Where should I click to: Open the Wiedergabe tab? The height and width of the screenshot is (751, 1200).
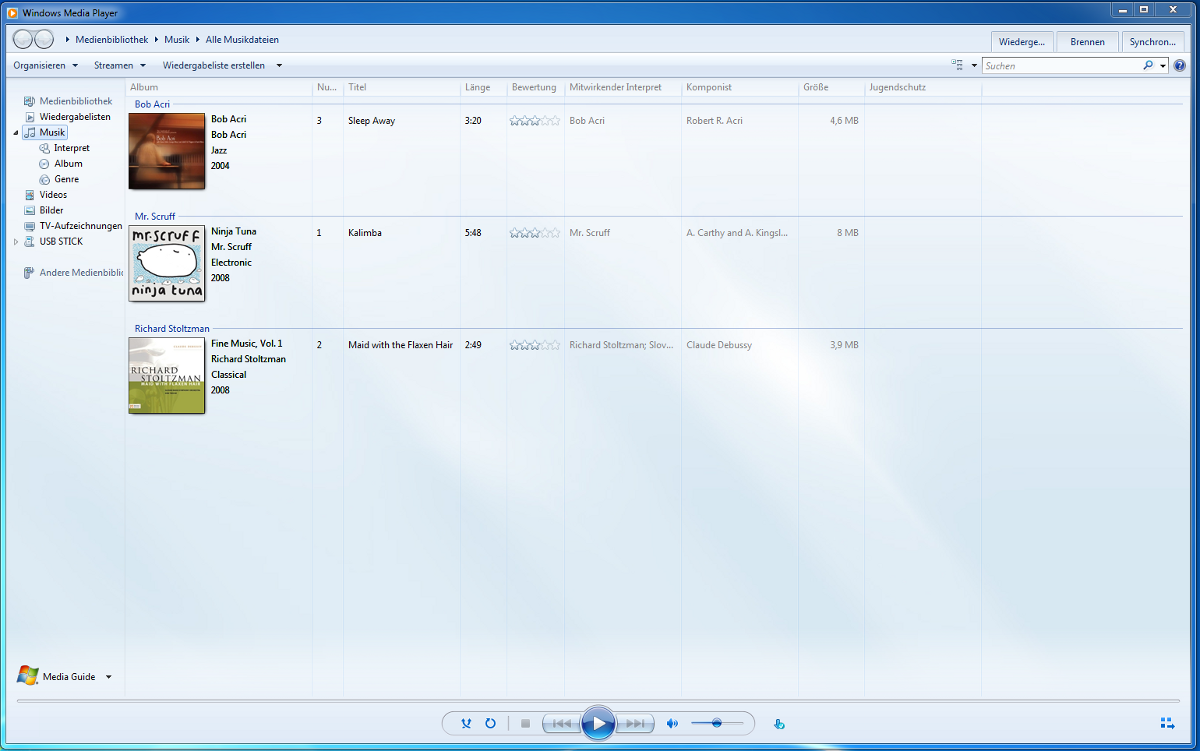(1022, 41)
